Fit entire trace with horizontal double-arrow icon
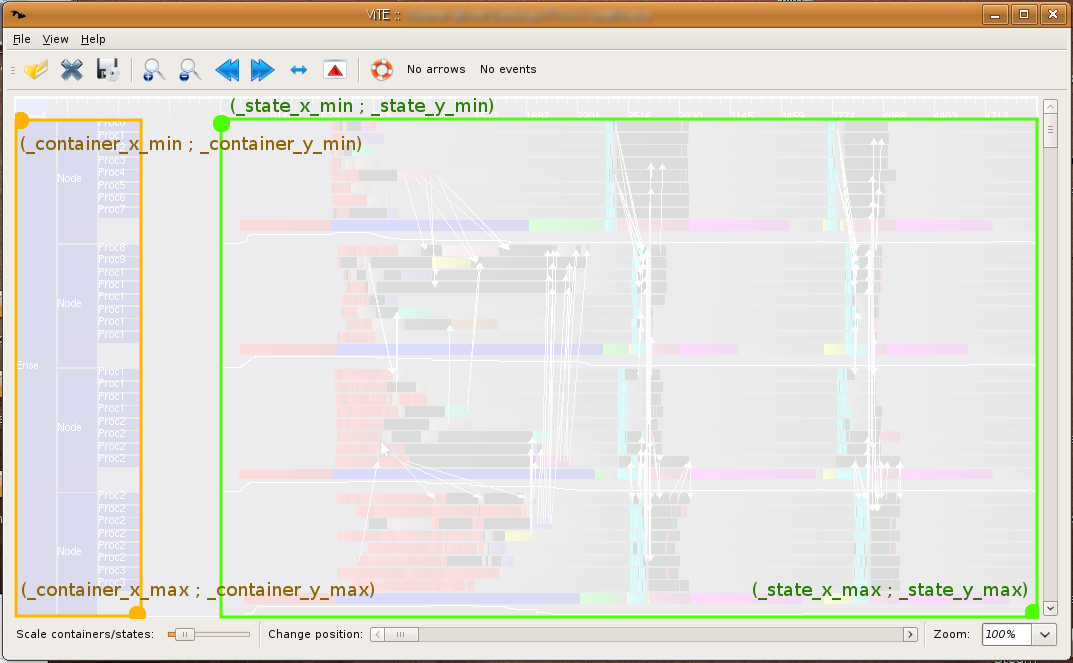Viewport: 1073px width, 663px height. click(x=298, y=70)
